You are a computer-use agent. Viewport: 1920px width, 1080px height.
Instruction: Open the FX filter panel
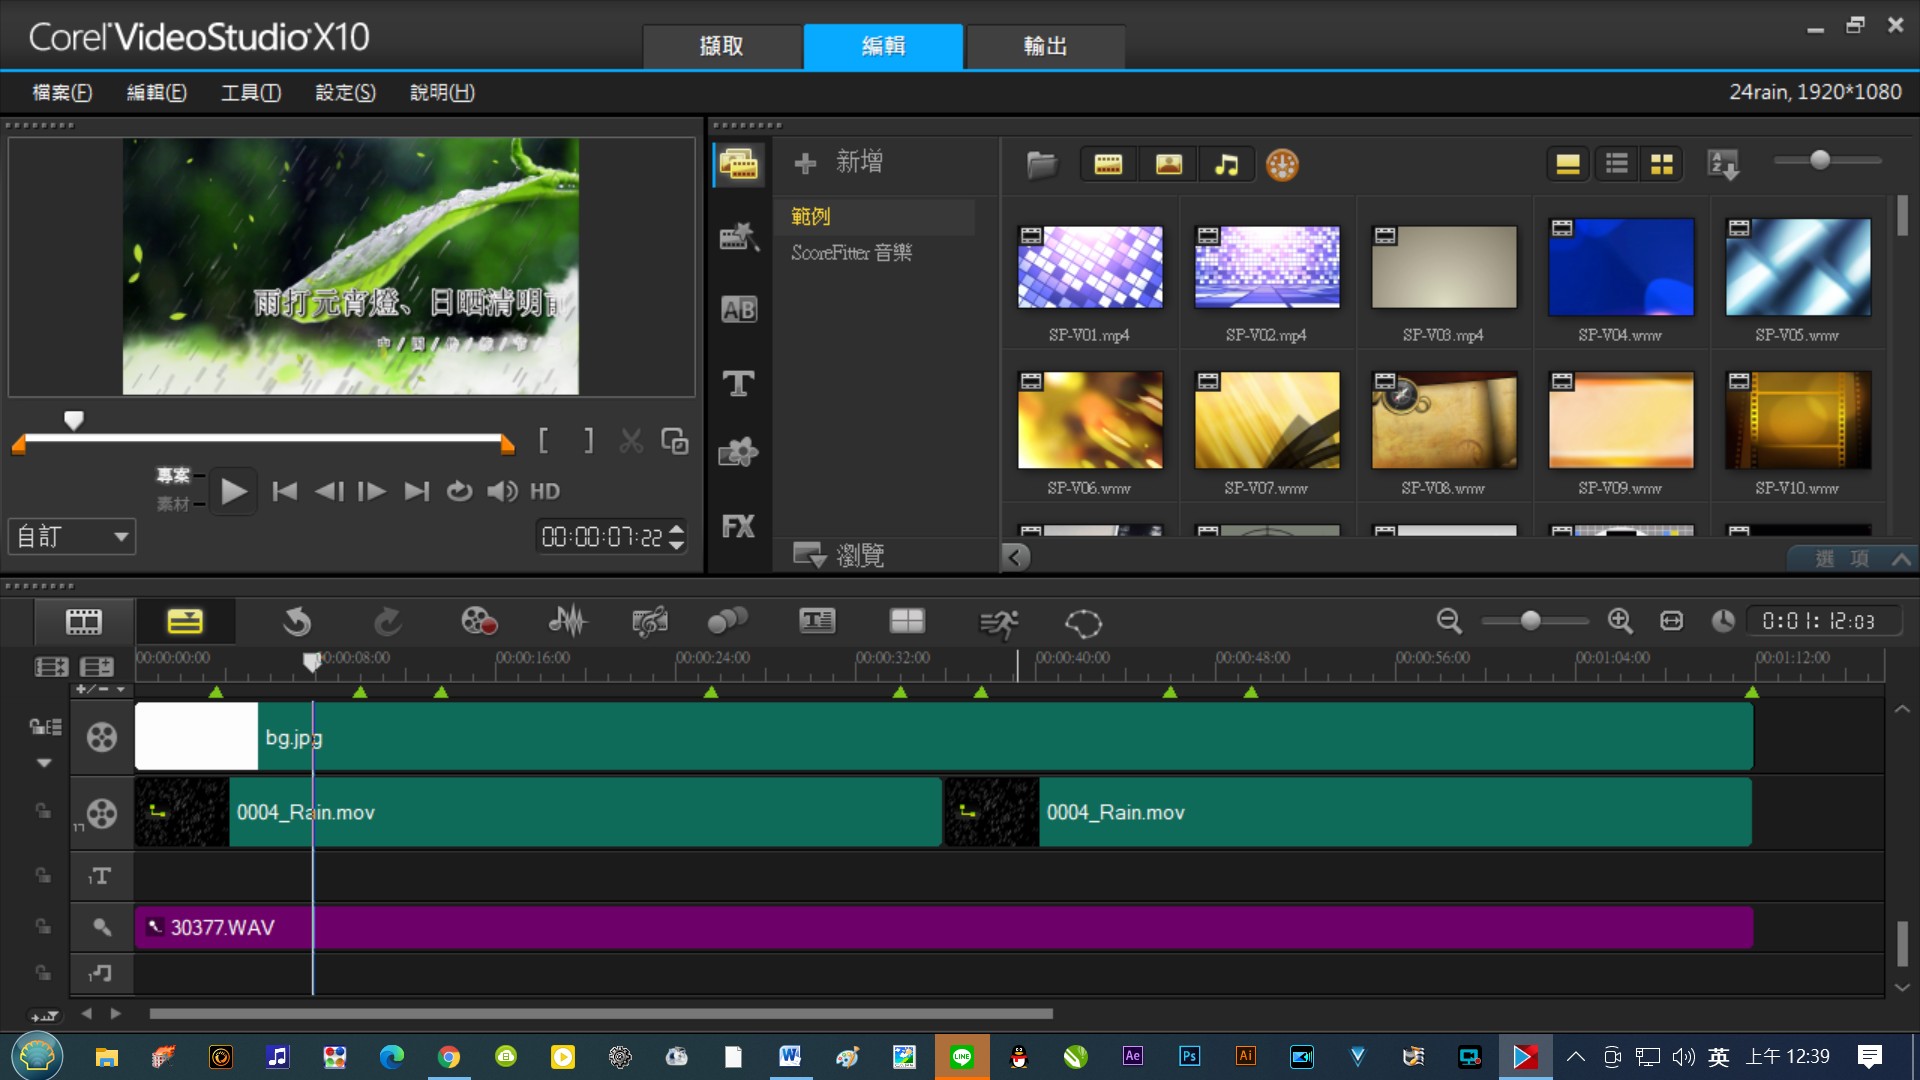tap(739, 526)
